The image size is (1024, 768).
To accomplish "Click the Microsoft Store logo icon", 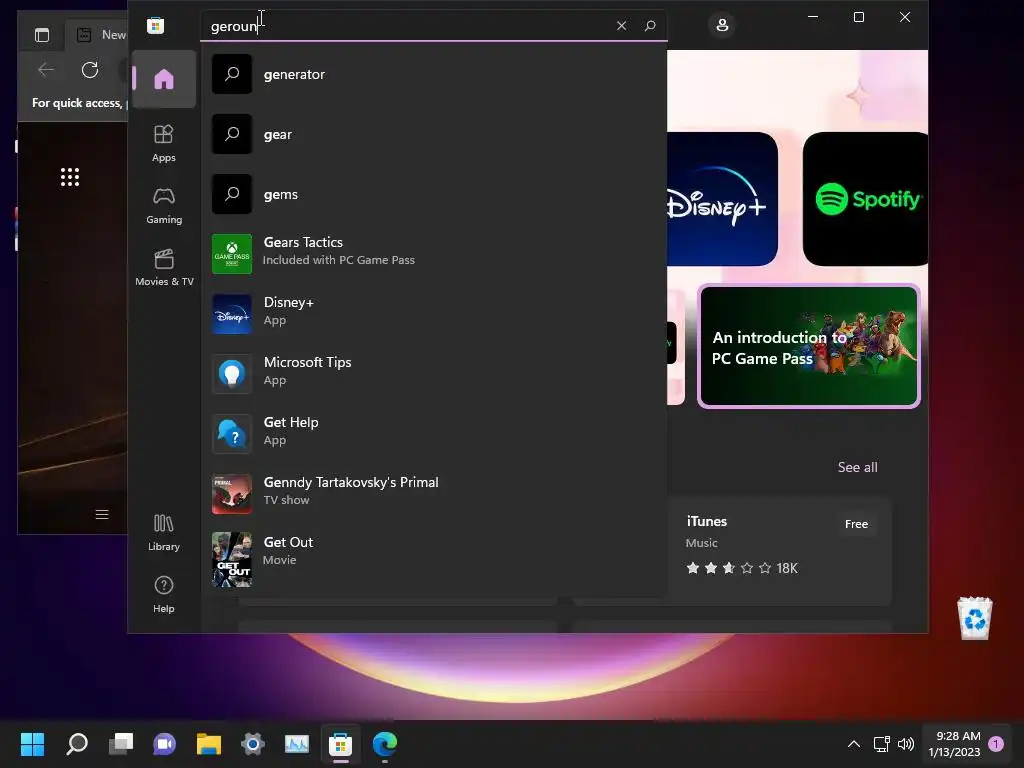I will pos(155,25).
